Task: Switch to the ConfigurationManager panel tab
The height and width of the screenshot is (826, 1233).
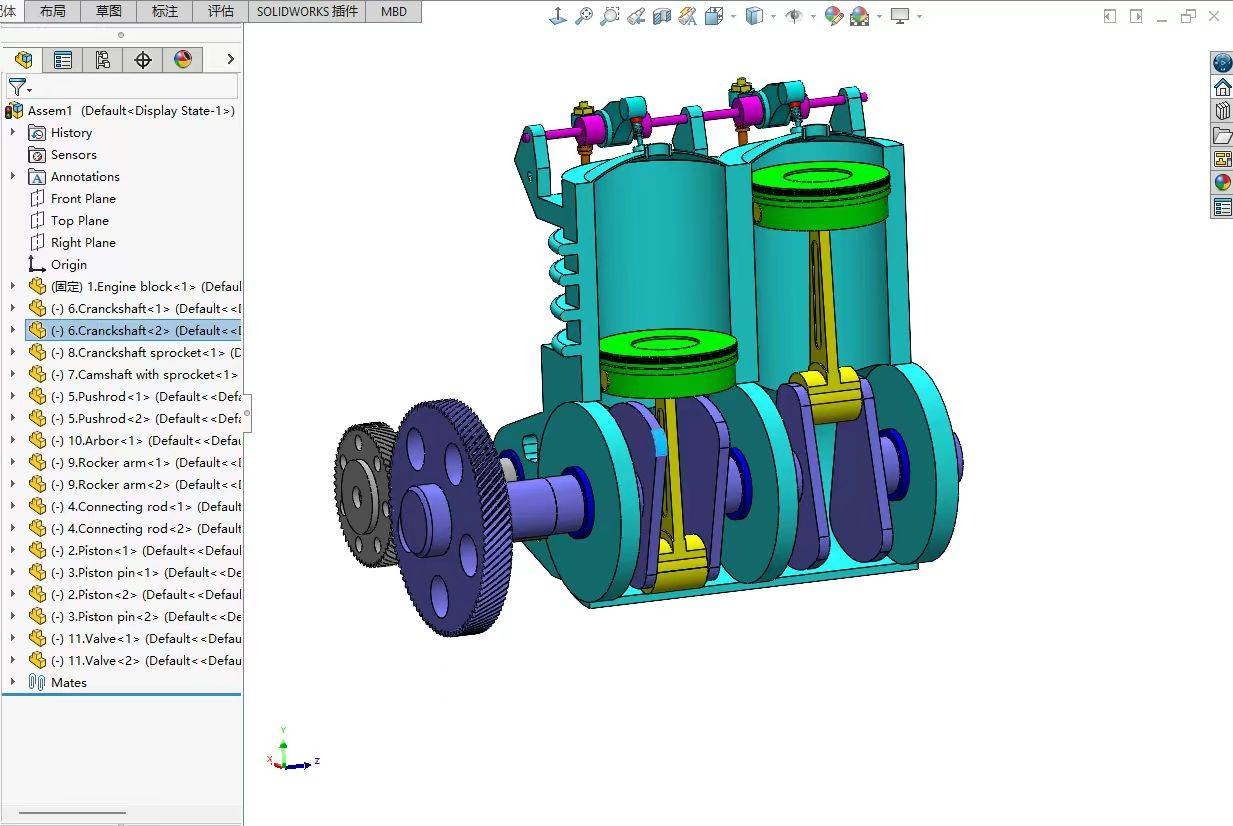Action: point(103,60)
